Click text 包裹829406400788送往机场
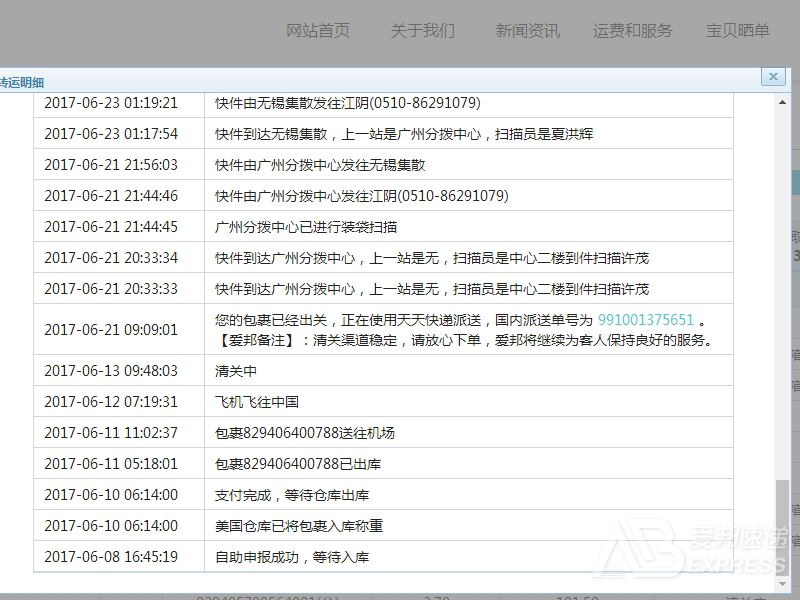 305,433
